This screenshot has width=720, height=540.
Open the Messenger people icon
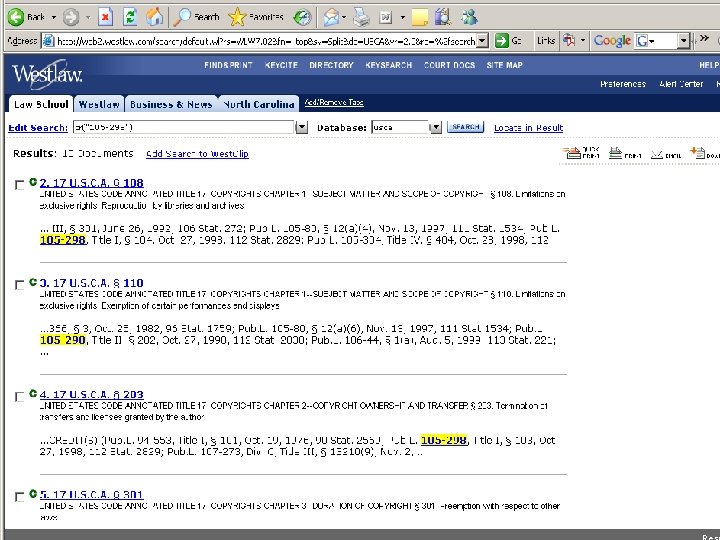coord(469,17)
